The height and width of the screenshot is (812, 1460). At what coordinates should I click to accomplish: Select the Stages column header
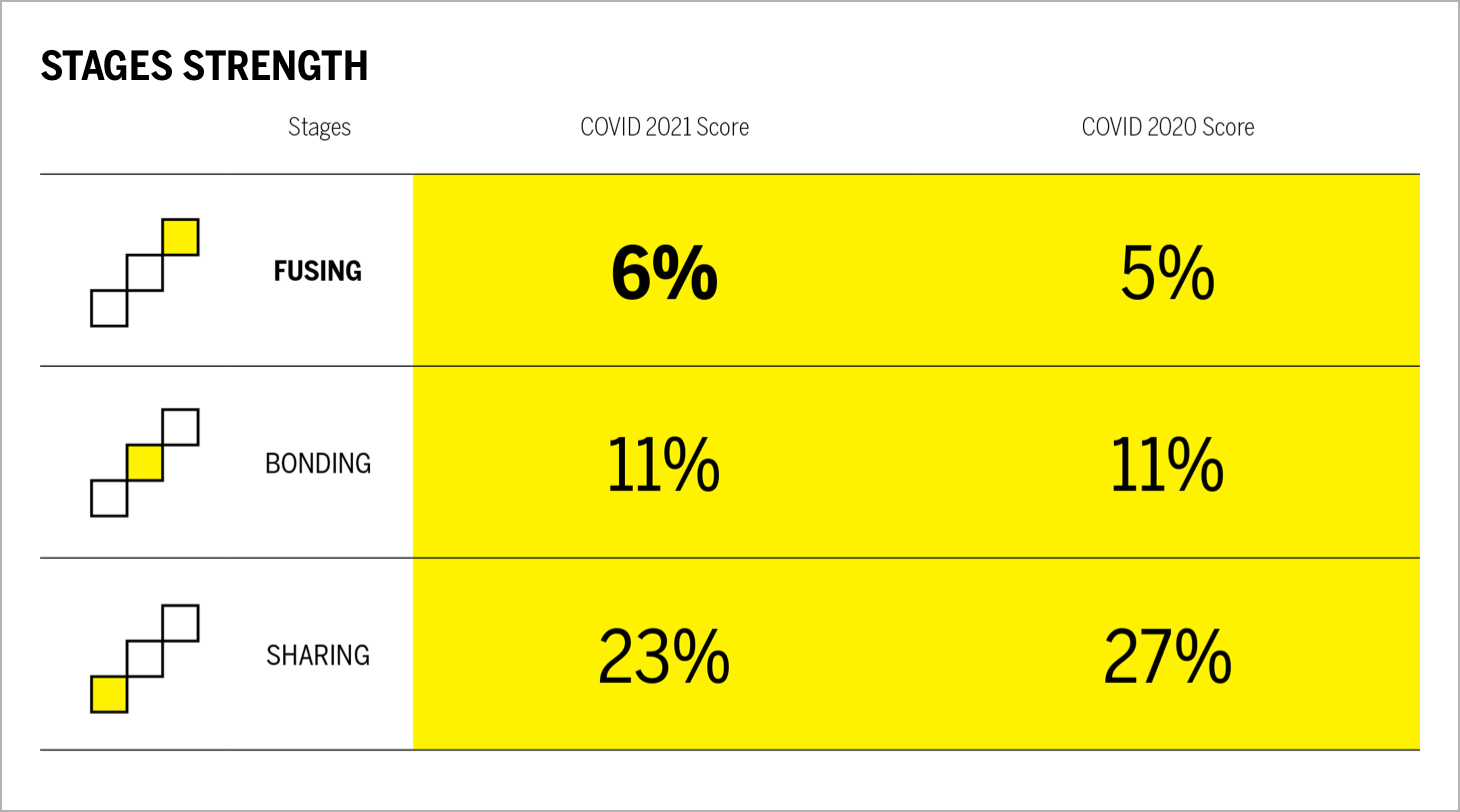[319, 127]
